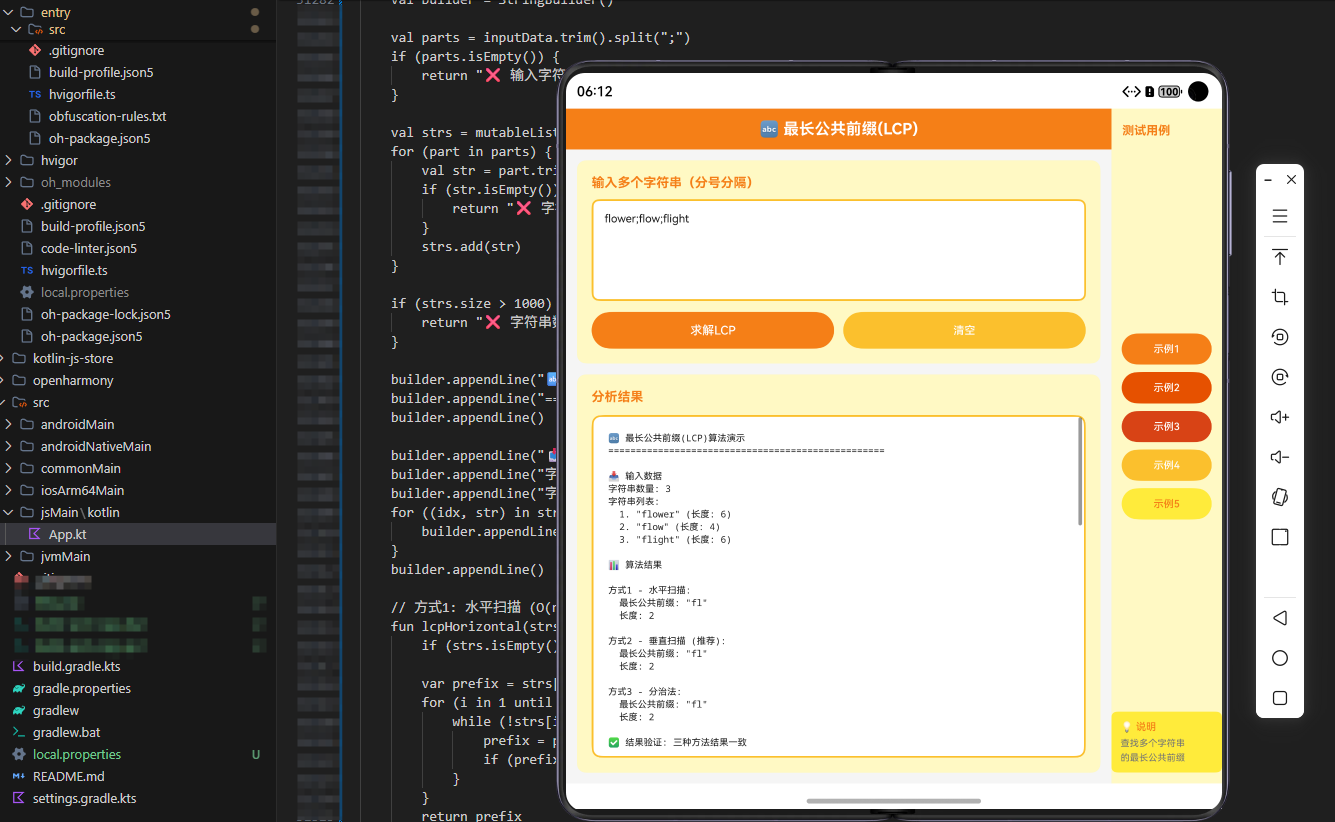Click the empty square icon below the shake icon
The width and height of the screenshot is (1335, 822).
click(x=1279, y=537)
